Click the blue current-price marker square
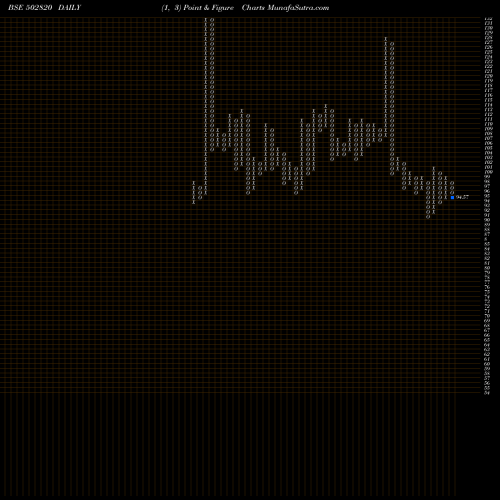Image resolution: width=500 pixels, height=500 pixels. [x=452, y=197]
